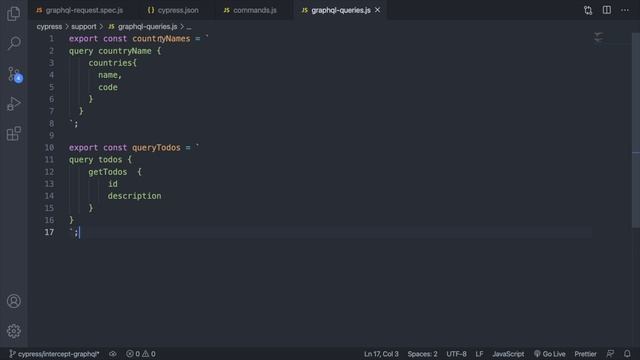Click getTodos on line 12
The width and height of the screenshot is (640, 360).
tap(108, 172)
